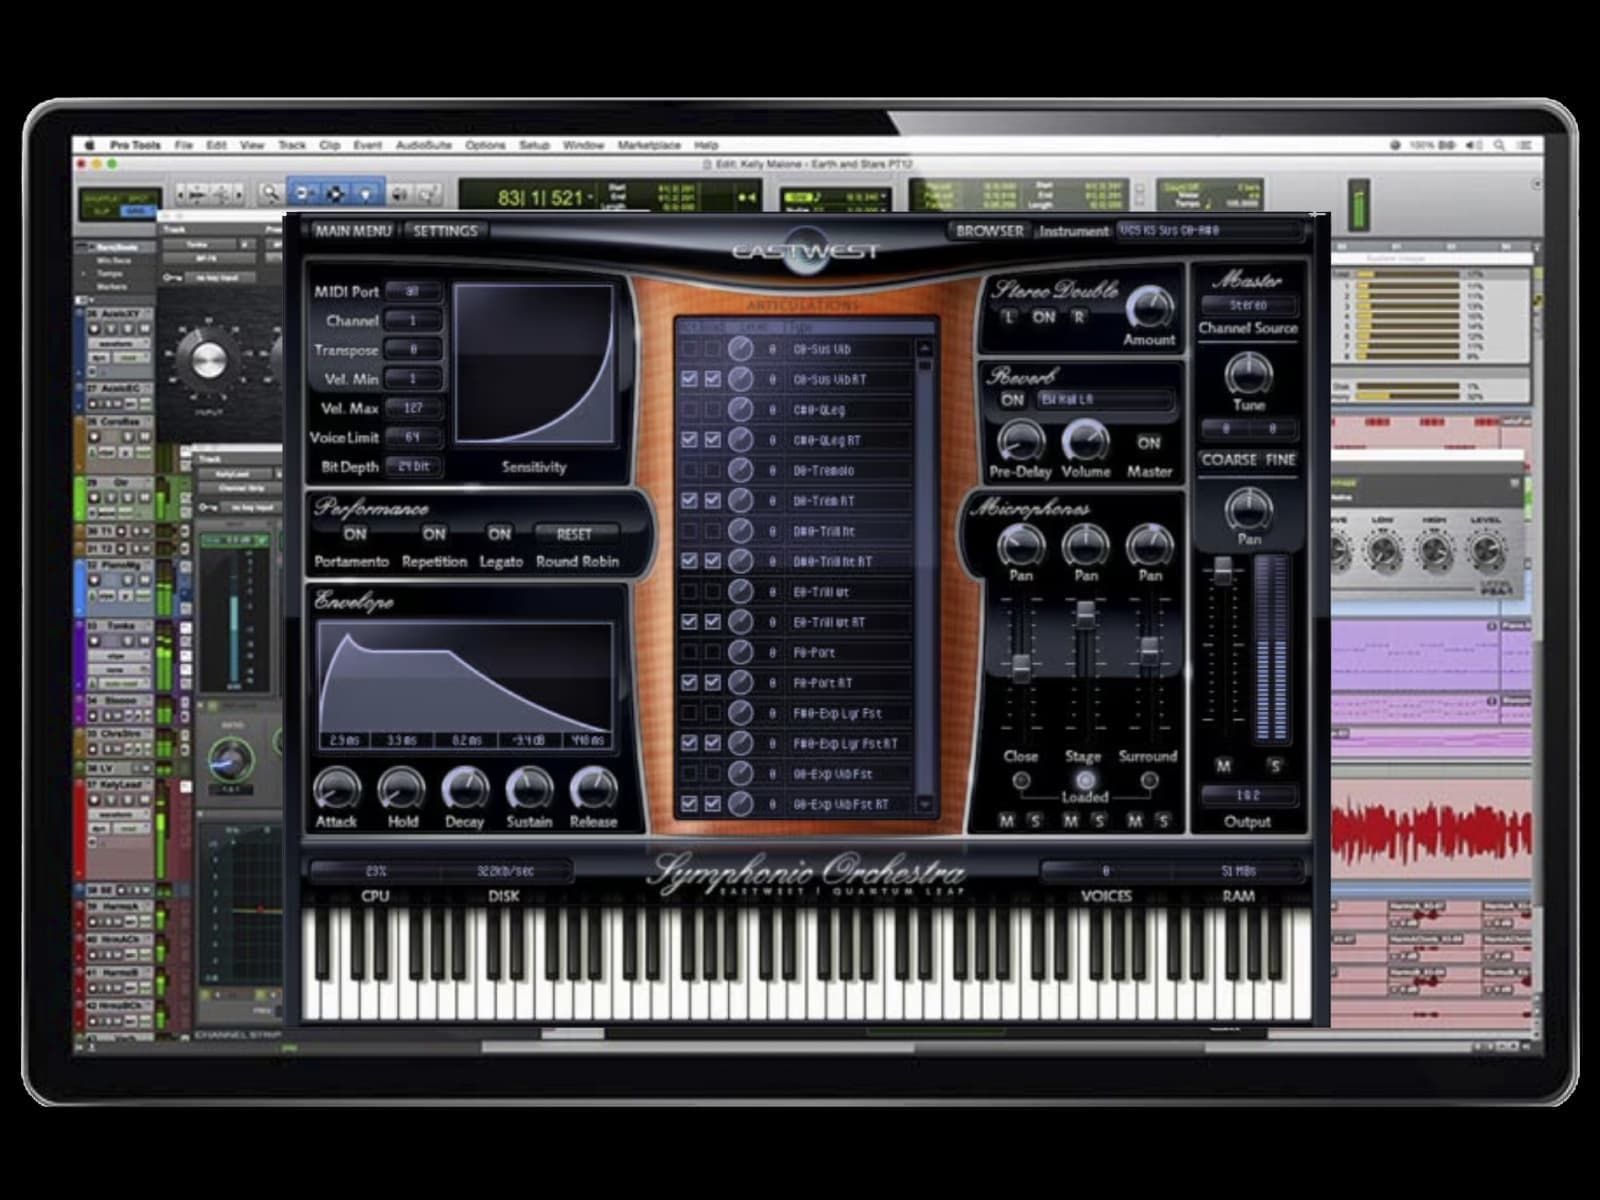
Task: Select the Trim tool in Pro Tools toolbar
Action: pos(305,193)
